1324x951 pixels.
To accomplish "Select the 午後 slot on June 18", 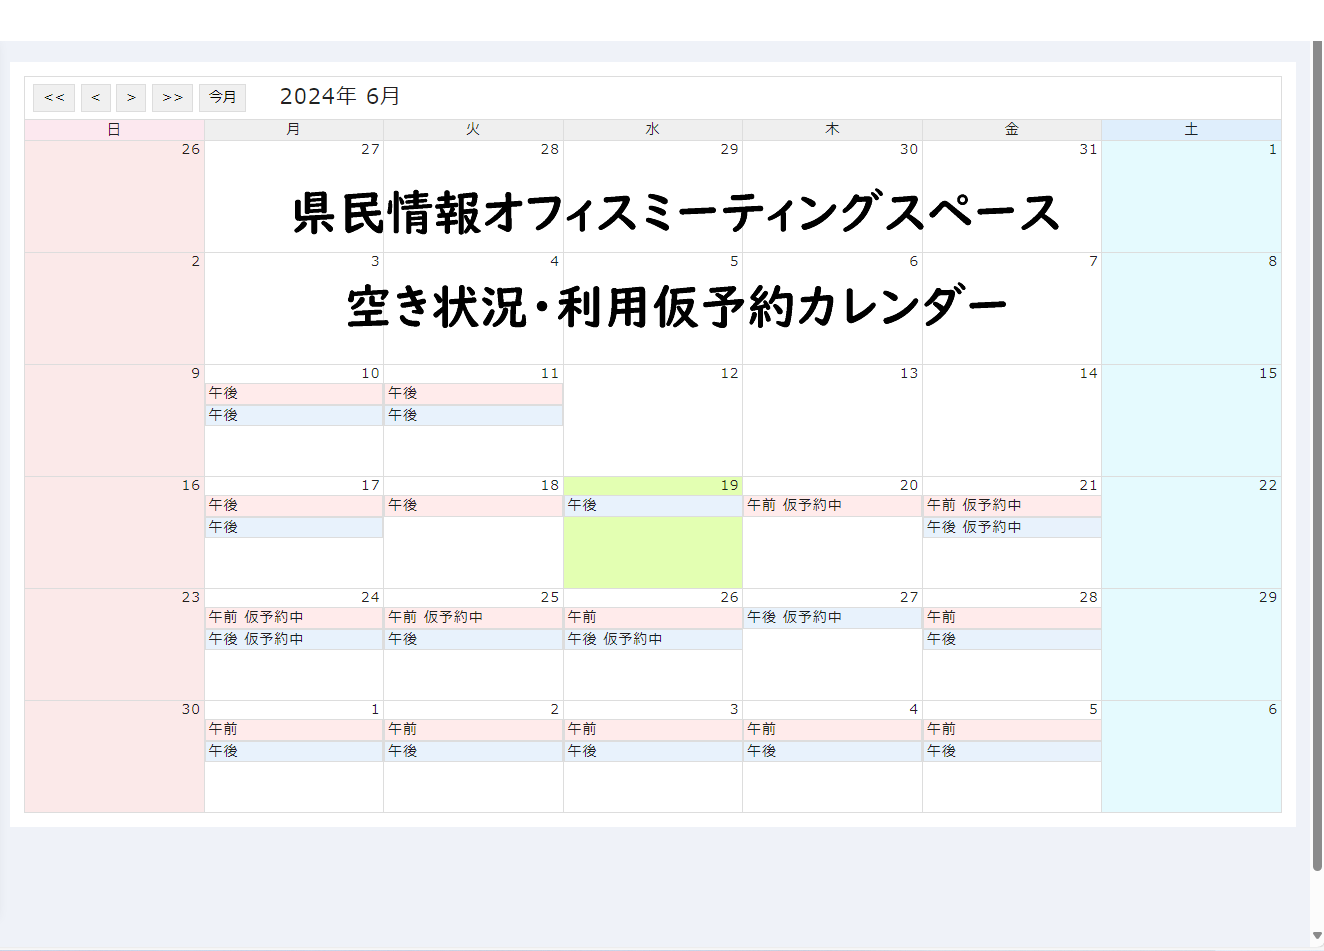I will (x=474, y=506).
